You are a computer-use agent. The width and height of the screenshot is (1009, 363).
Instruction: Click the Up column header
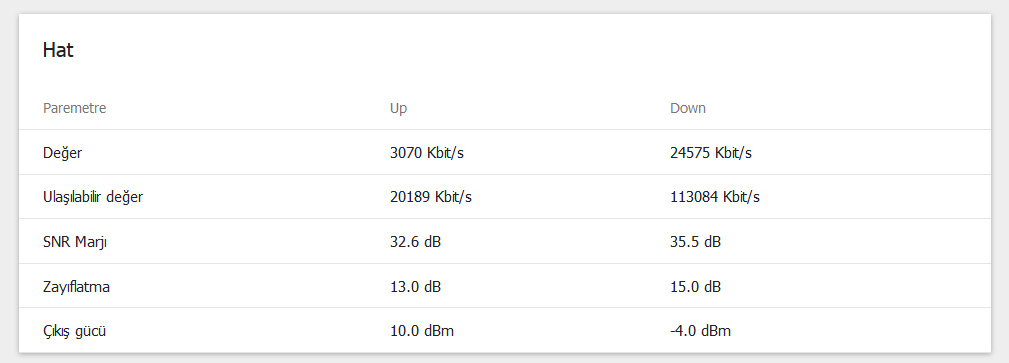pyautogui.click(x=398, y=108)
